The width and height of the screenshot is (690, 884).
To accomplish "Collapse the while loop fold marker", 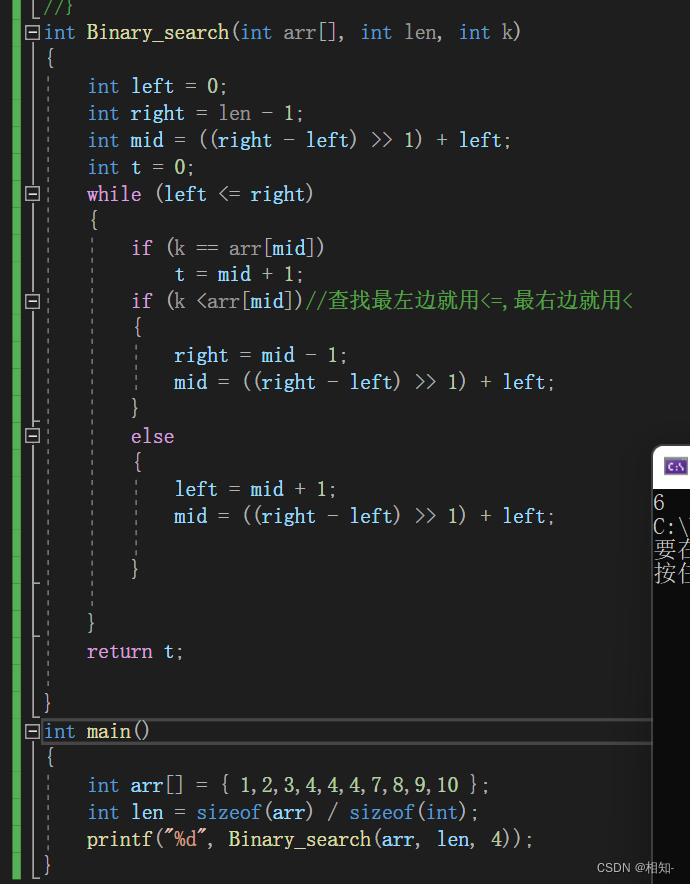I will point(33,194).
